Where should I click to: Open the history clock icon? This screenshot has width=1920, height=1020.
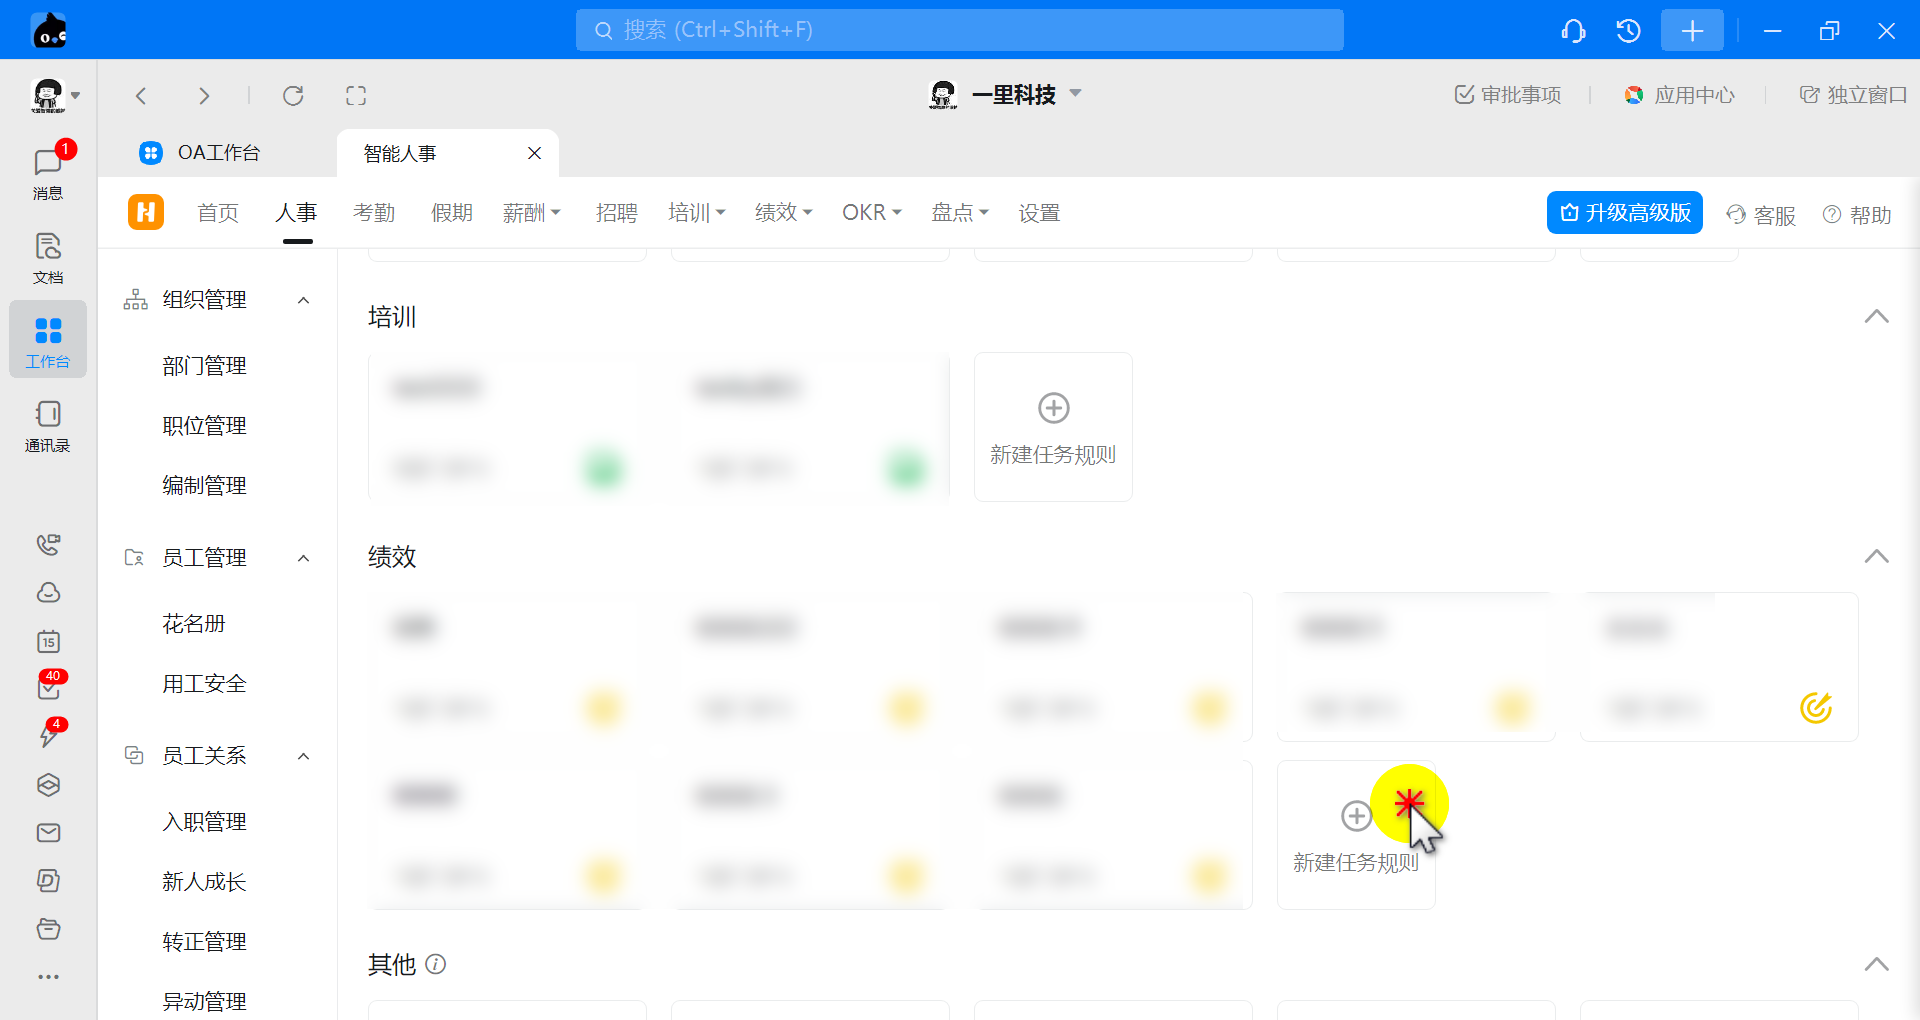(1628, 31)
